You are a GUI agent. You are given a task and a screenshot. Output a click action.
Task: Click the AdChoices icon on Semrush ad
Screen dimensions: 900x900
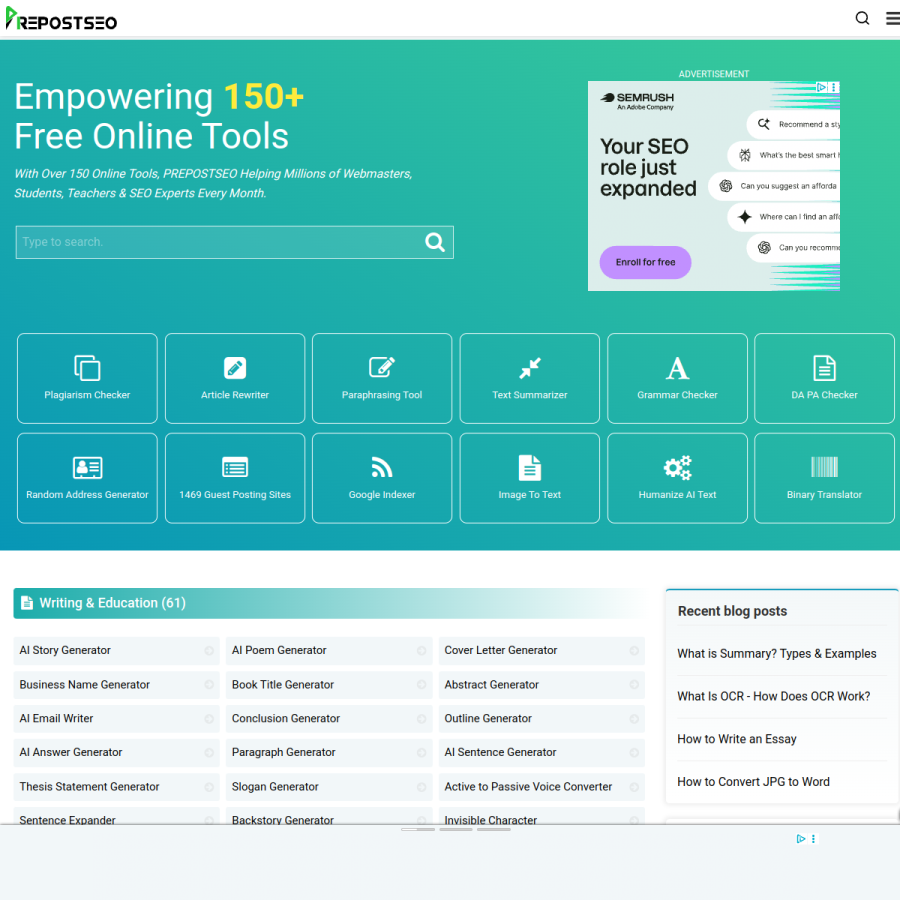coord(821,87)
